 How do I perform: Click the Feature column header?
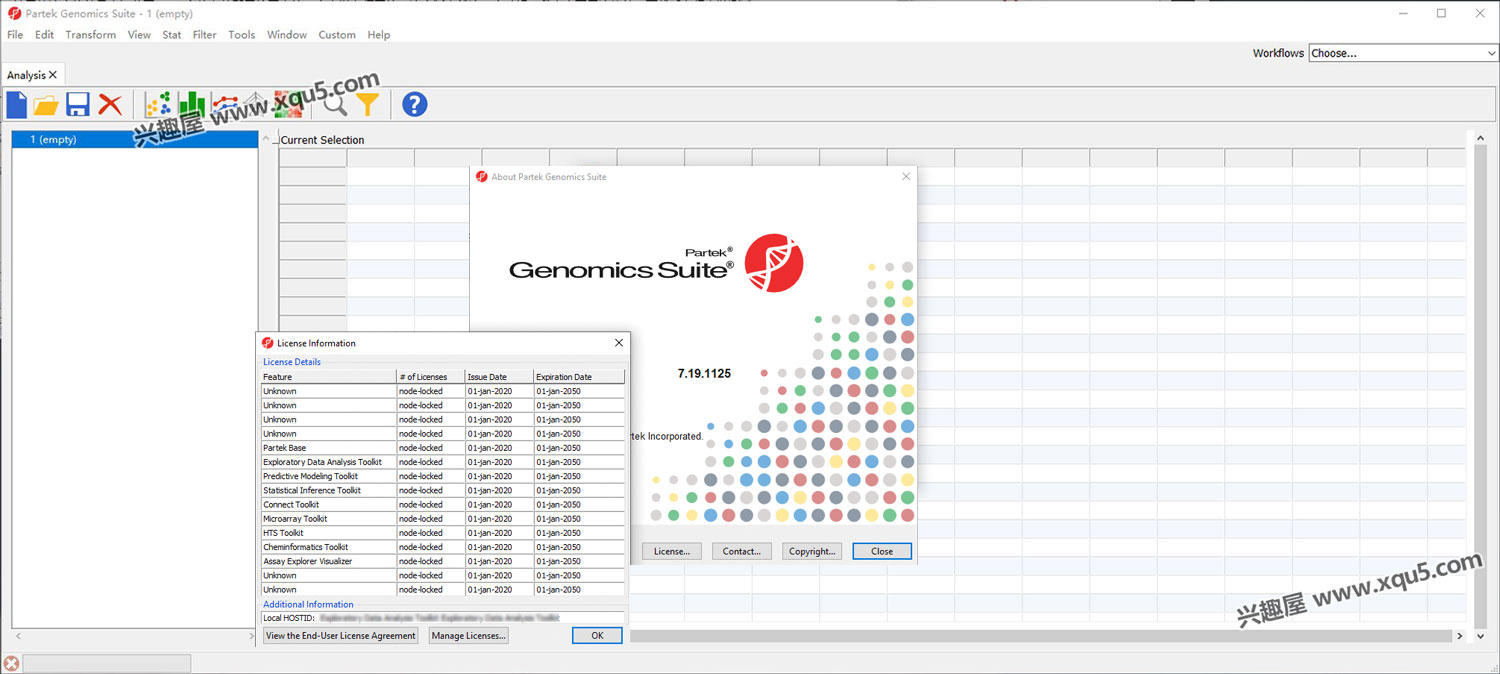point(329,377)
